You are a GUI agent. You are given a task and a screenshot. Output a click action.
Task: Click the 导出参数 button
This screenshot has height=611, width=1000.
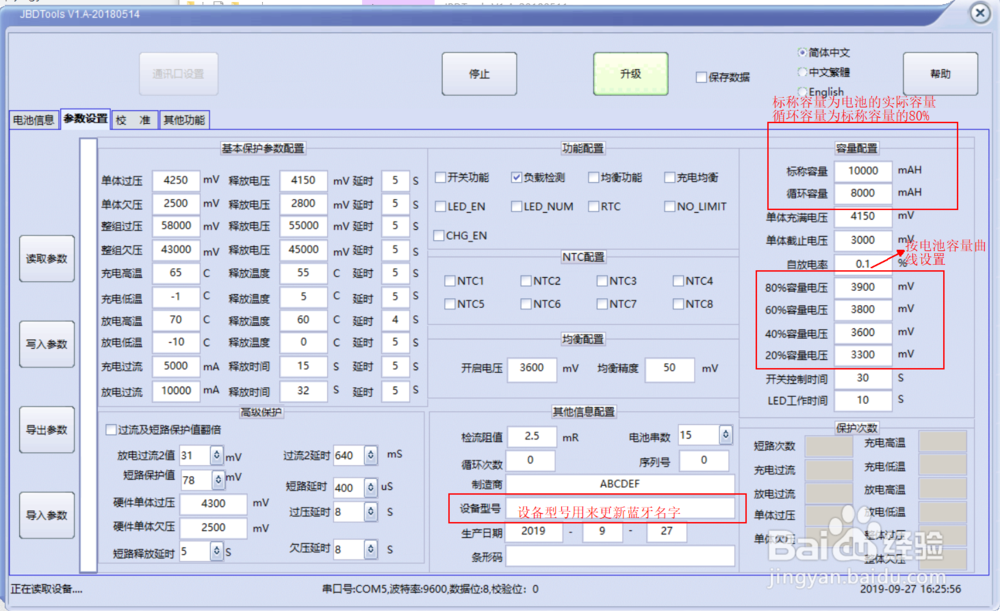click(x=47, y=430)
